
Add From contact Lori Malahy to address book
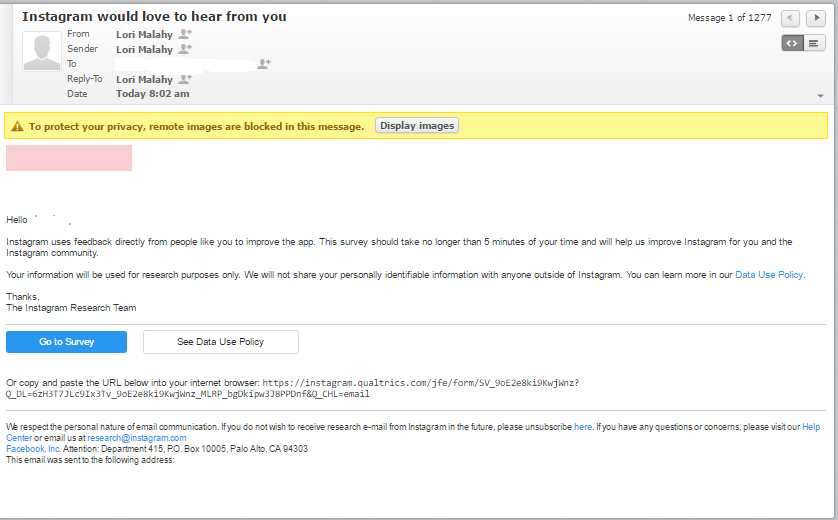click(x=184, y=34)
